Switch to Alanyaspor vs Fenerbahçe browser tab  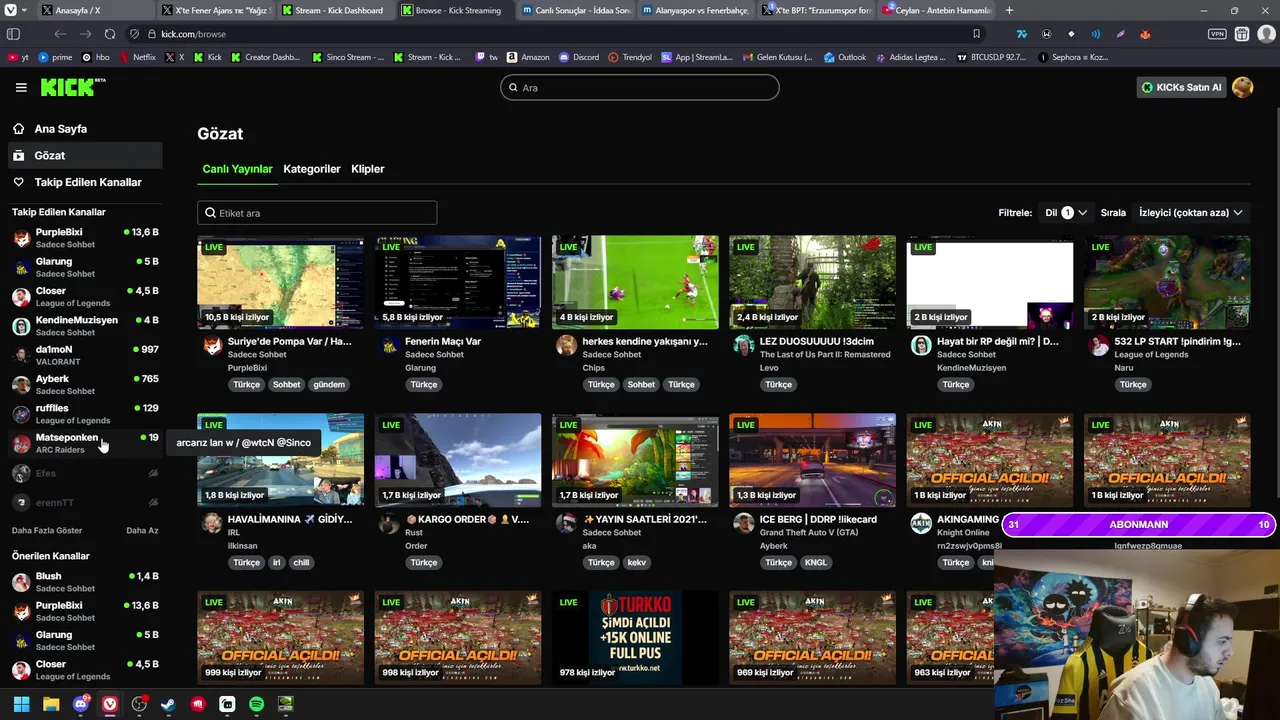click(695, 10)
